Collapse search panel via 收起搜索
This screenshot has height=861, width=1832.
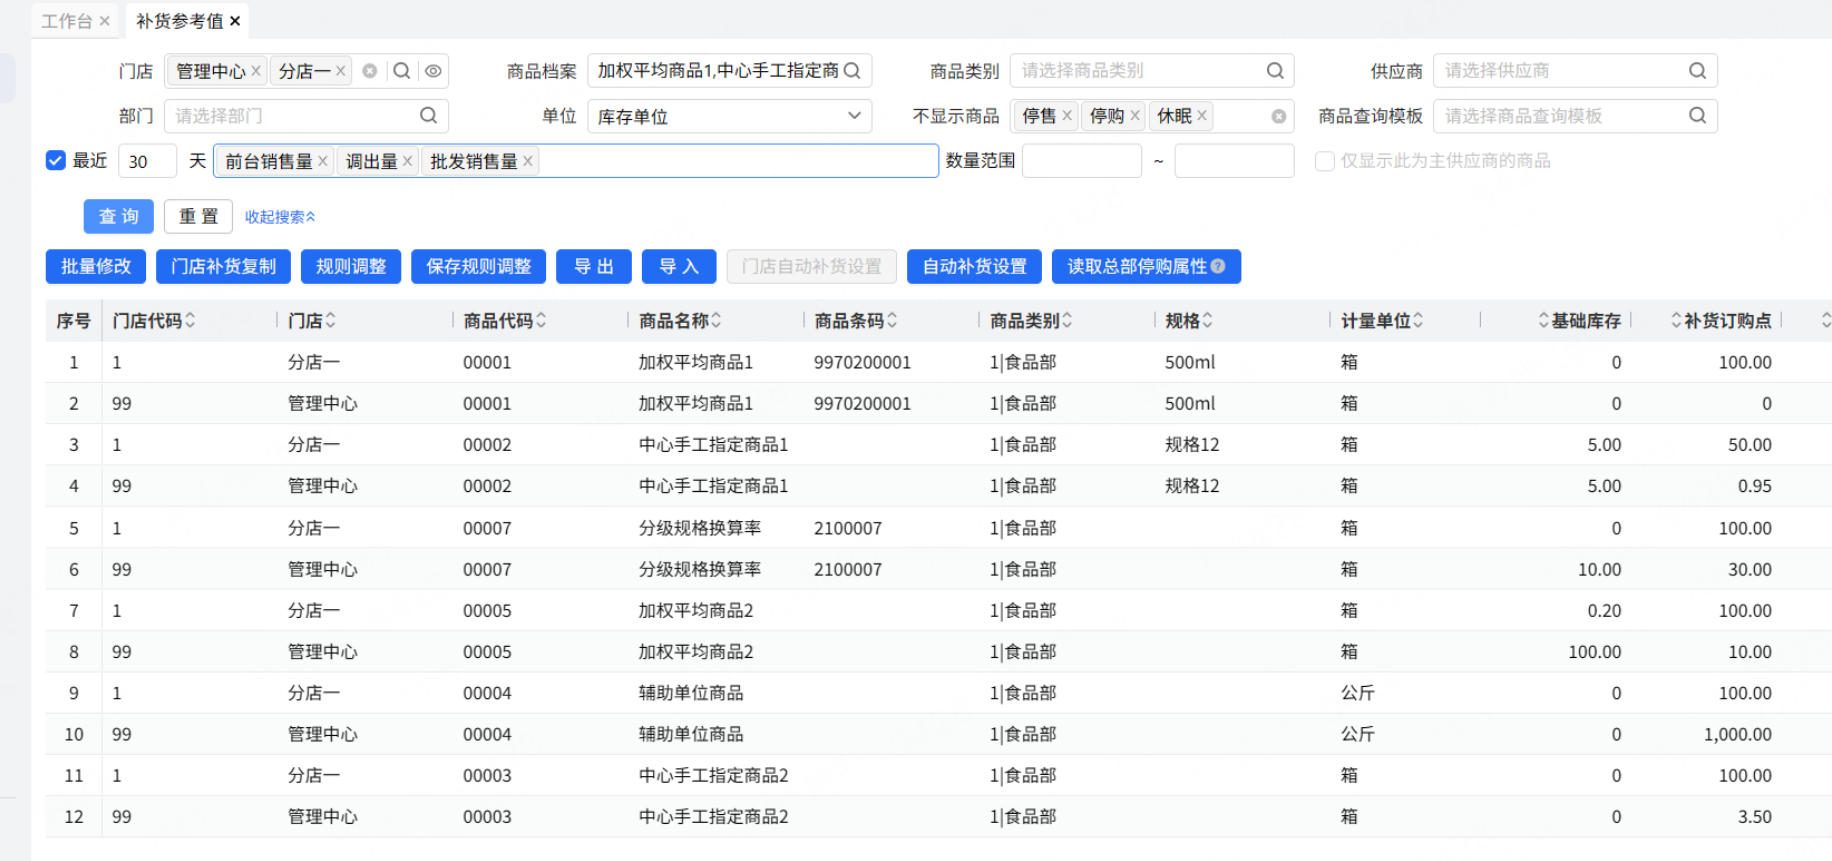coord(280,216)
